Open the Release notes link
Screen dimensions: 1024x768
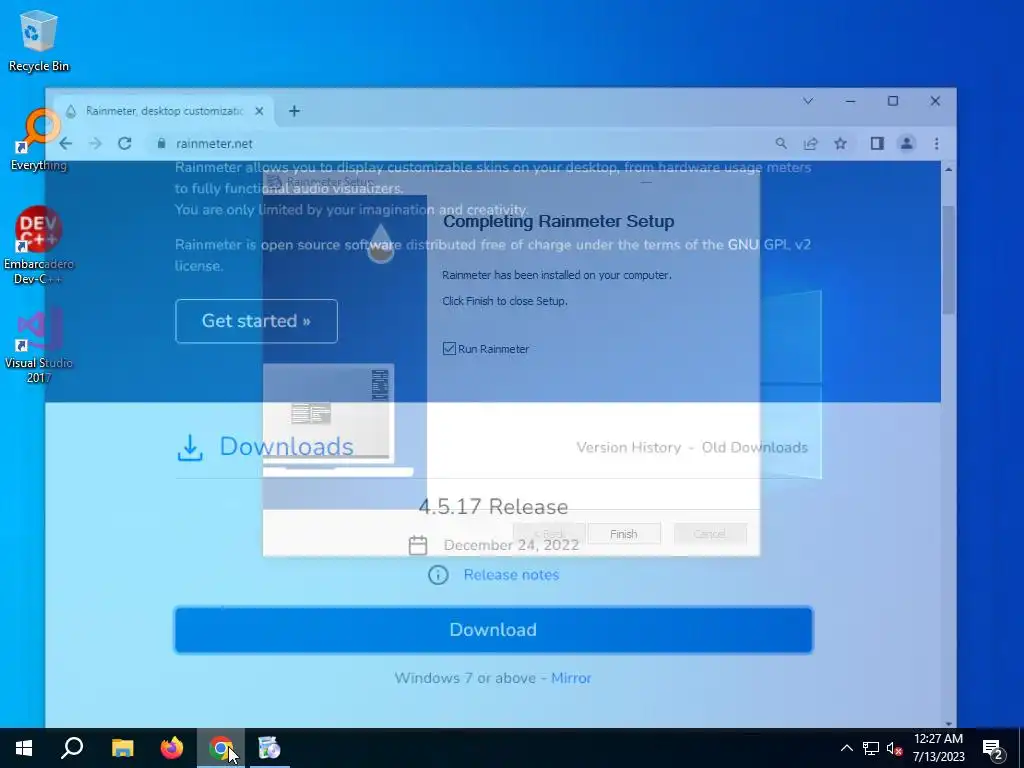point(511,575)
